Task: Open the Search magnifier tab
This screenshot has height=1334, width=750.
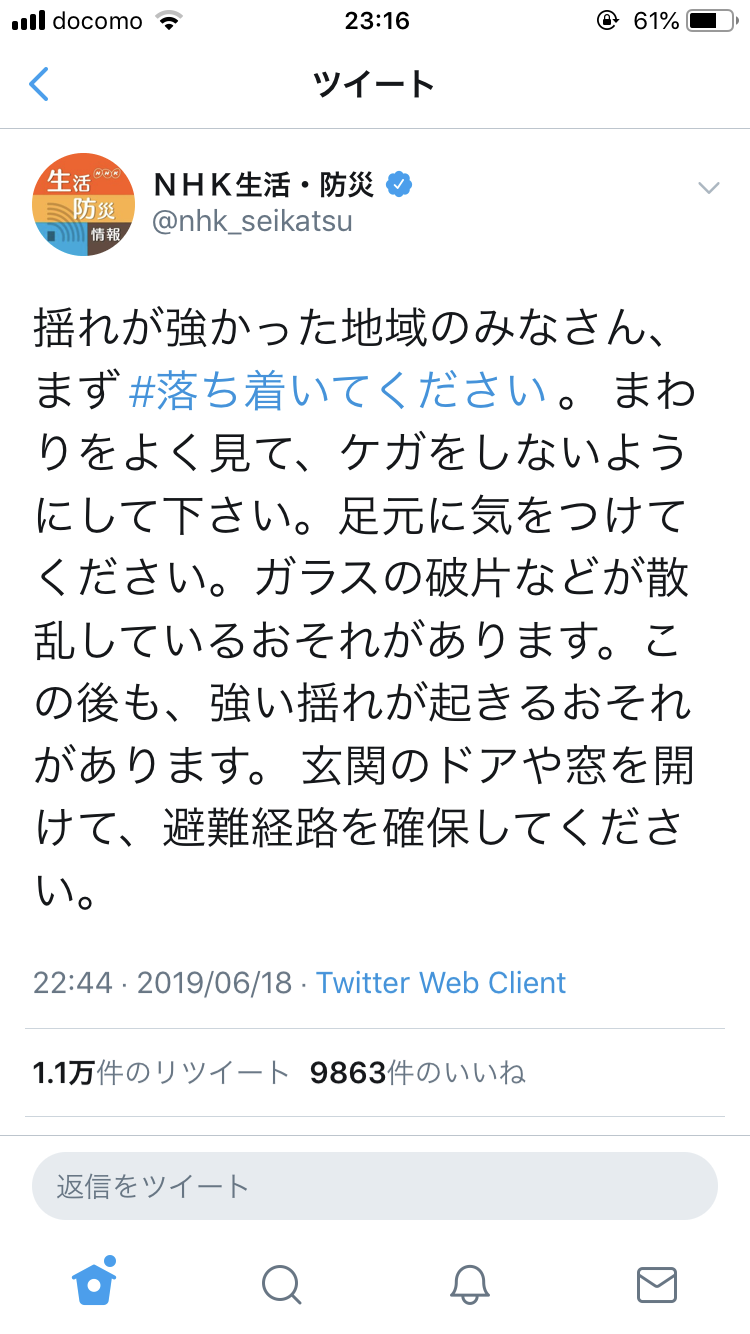Action: pyautogui.click(x=281, y=1284)
